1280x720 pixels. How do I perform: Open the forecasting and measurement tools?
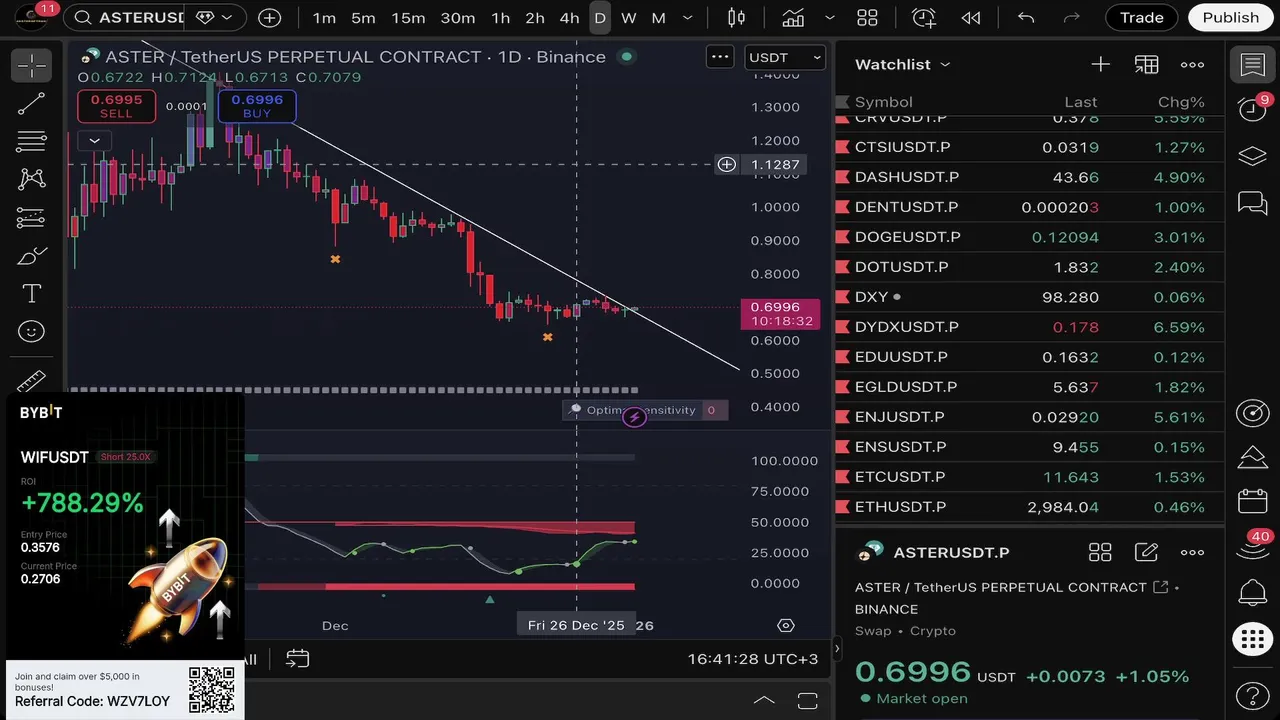point(32,217)
